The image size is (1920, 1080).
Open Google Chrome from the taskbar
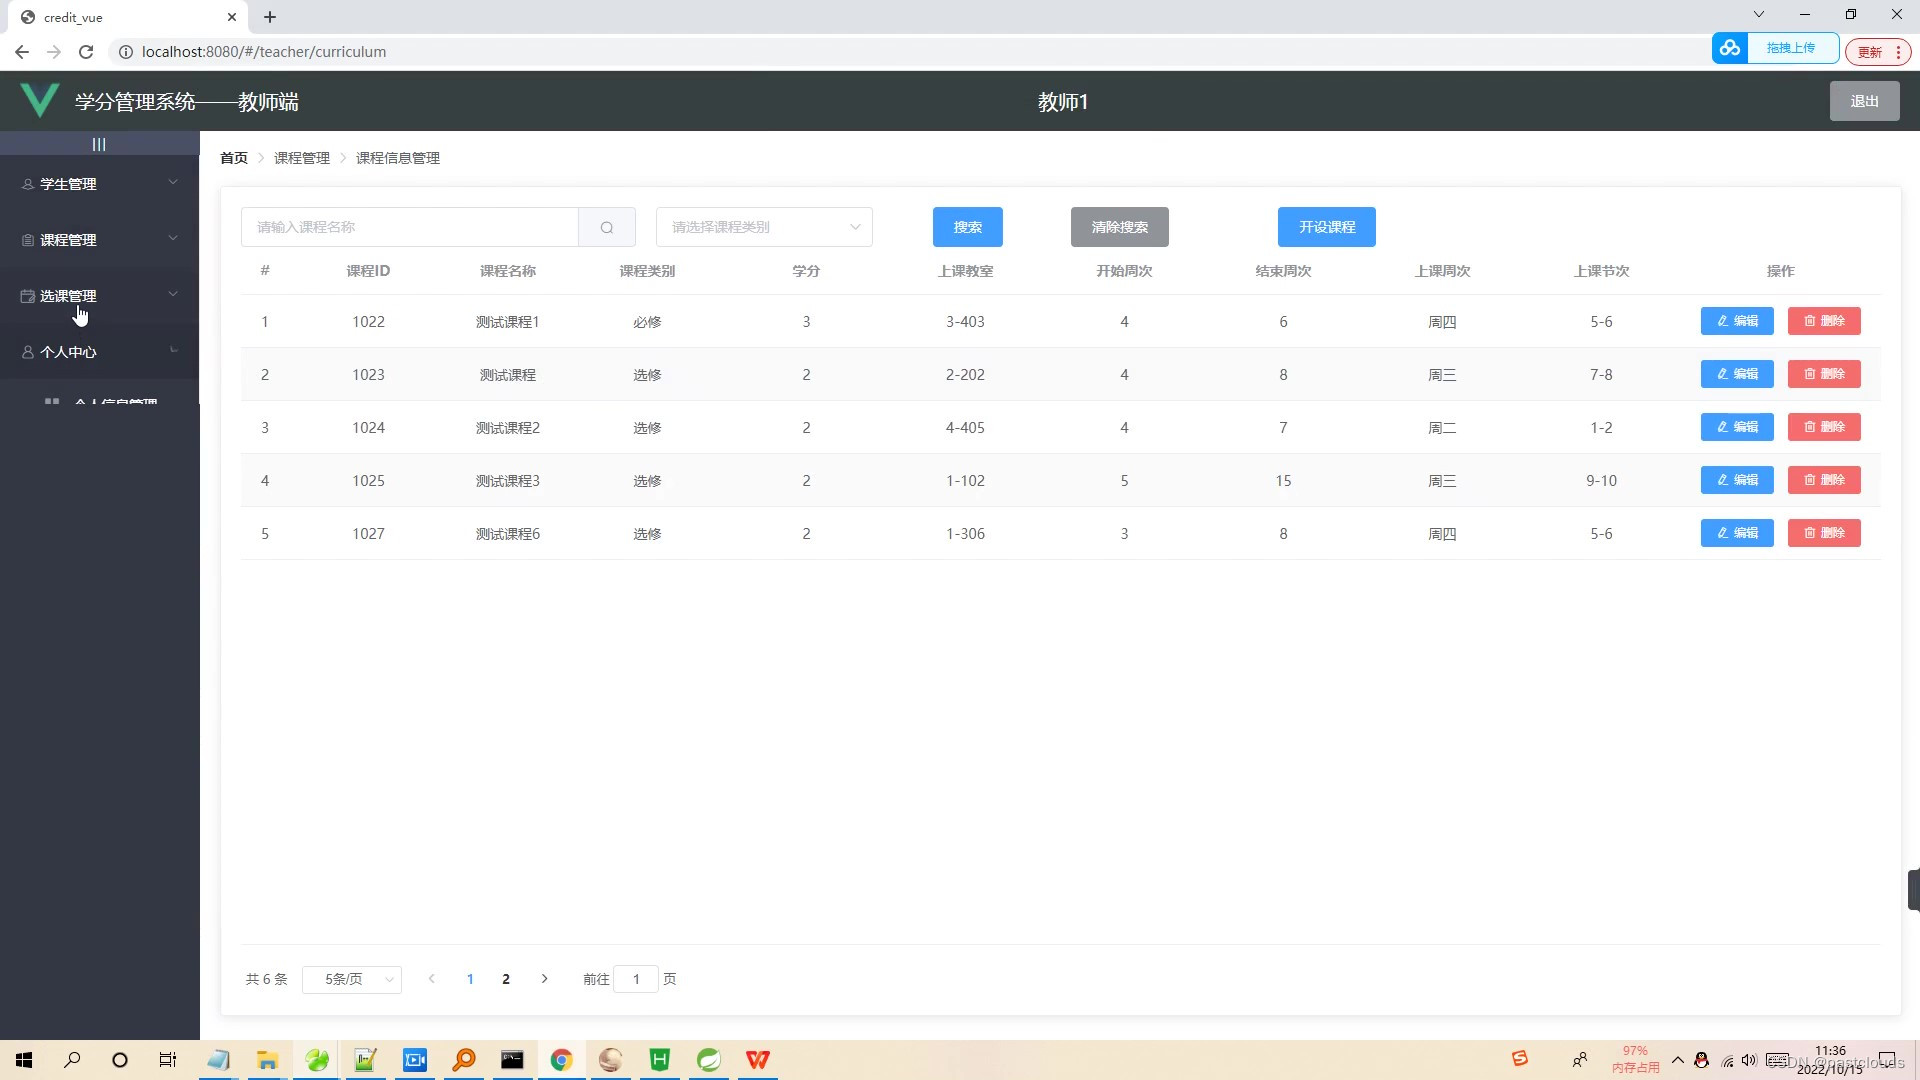point(562,1059)
